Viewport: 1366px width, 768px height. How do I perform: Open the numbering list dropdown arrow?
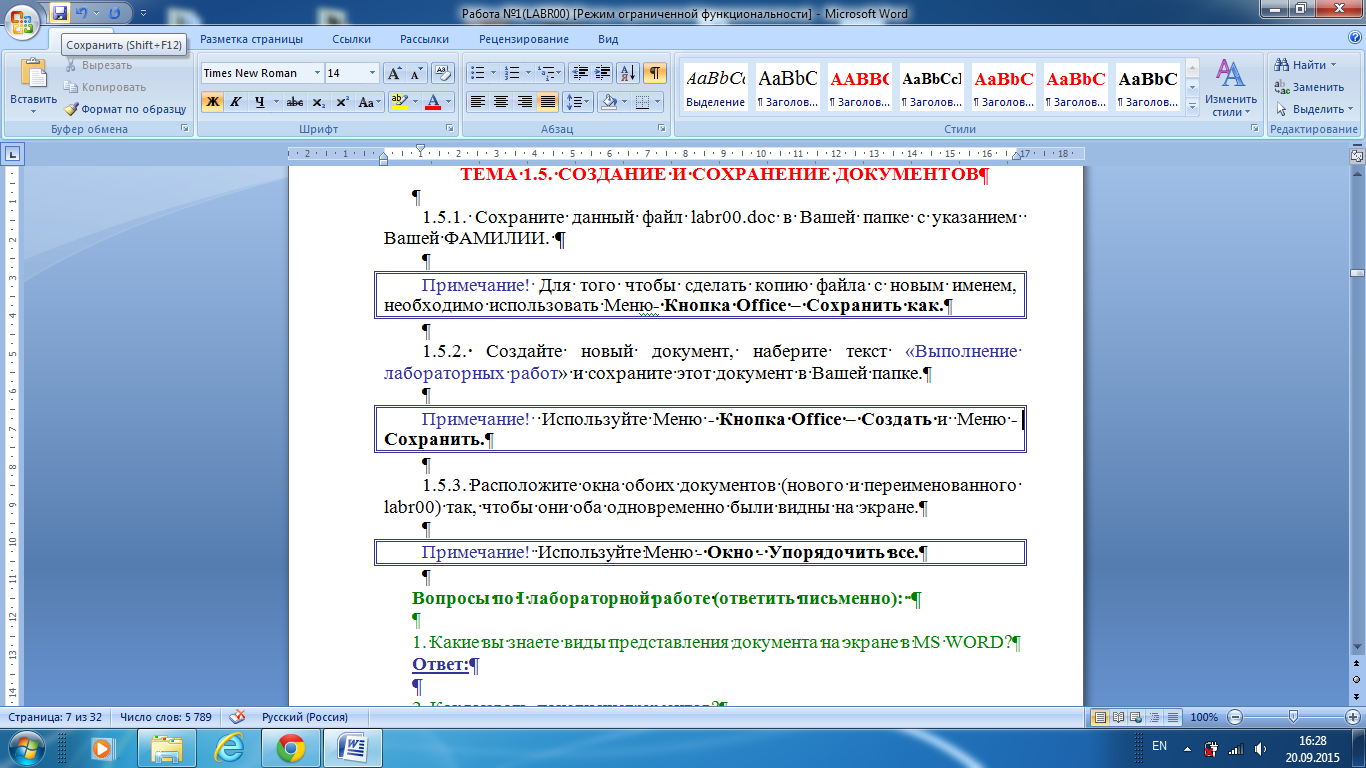[x=528, y=73]
